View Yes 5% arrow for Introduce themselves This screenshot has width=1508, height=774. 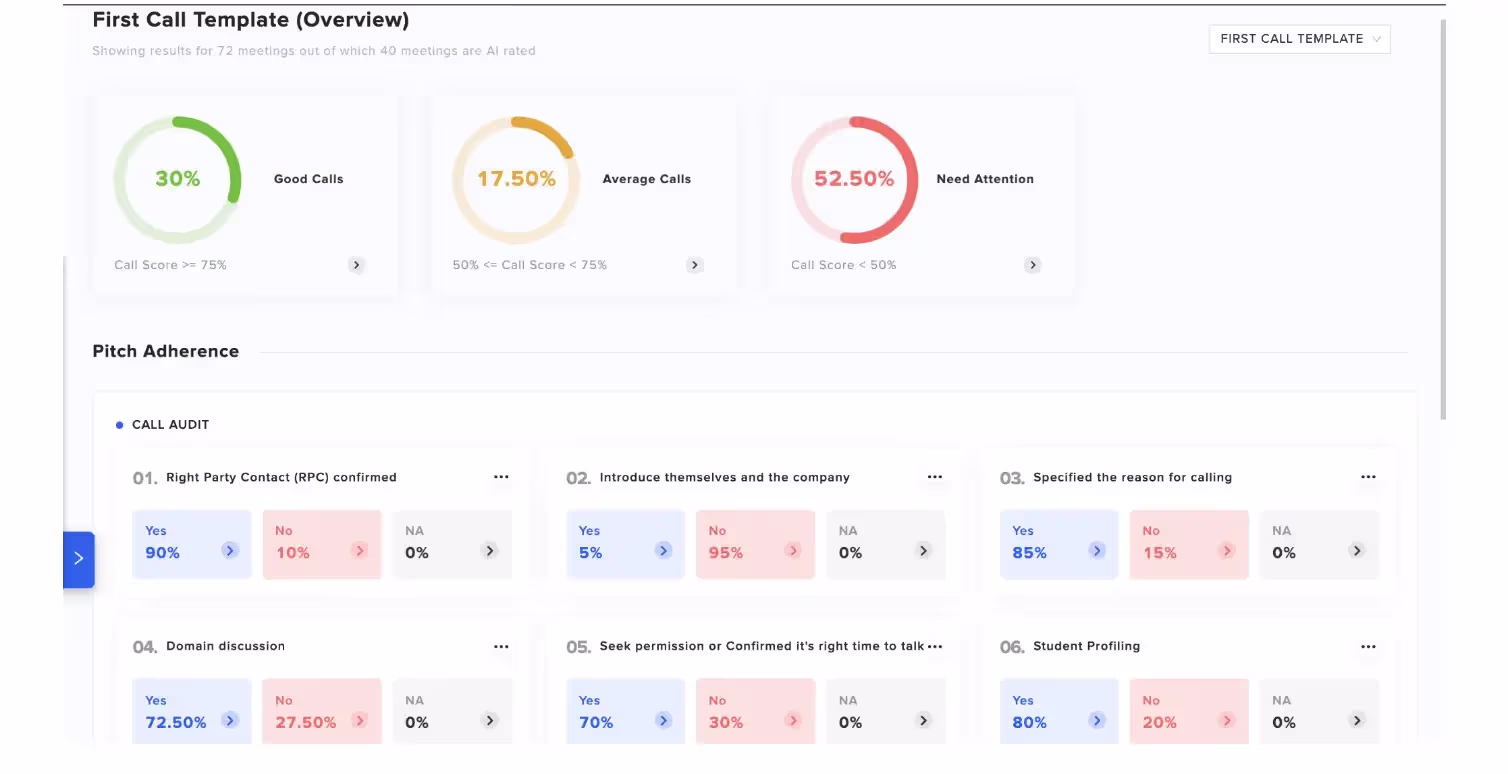pos(663,550)
